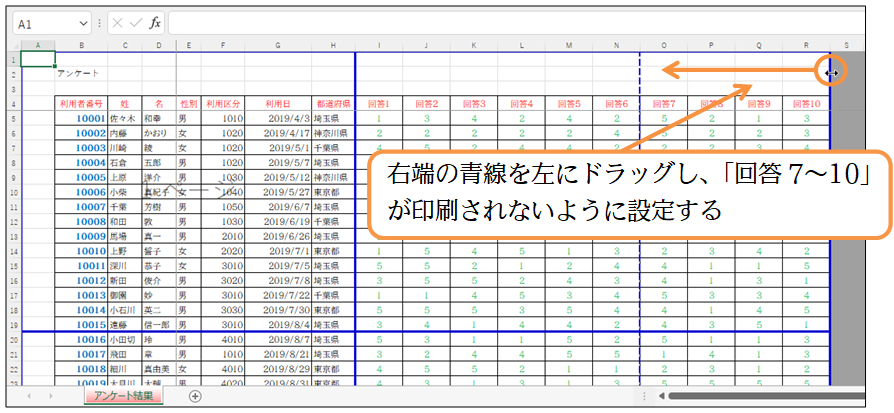Click given name cell 信一郎
Image resolution: width=894 pixels, height=413 pixels.
[x=159, y=325]
